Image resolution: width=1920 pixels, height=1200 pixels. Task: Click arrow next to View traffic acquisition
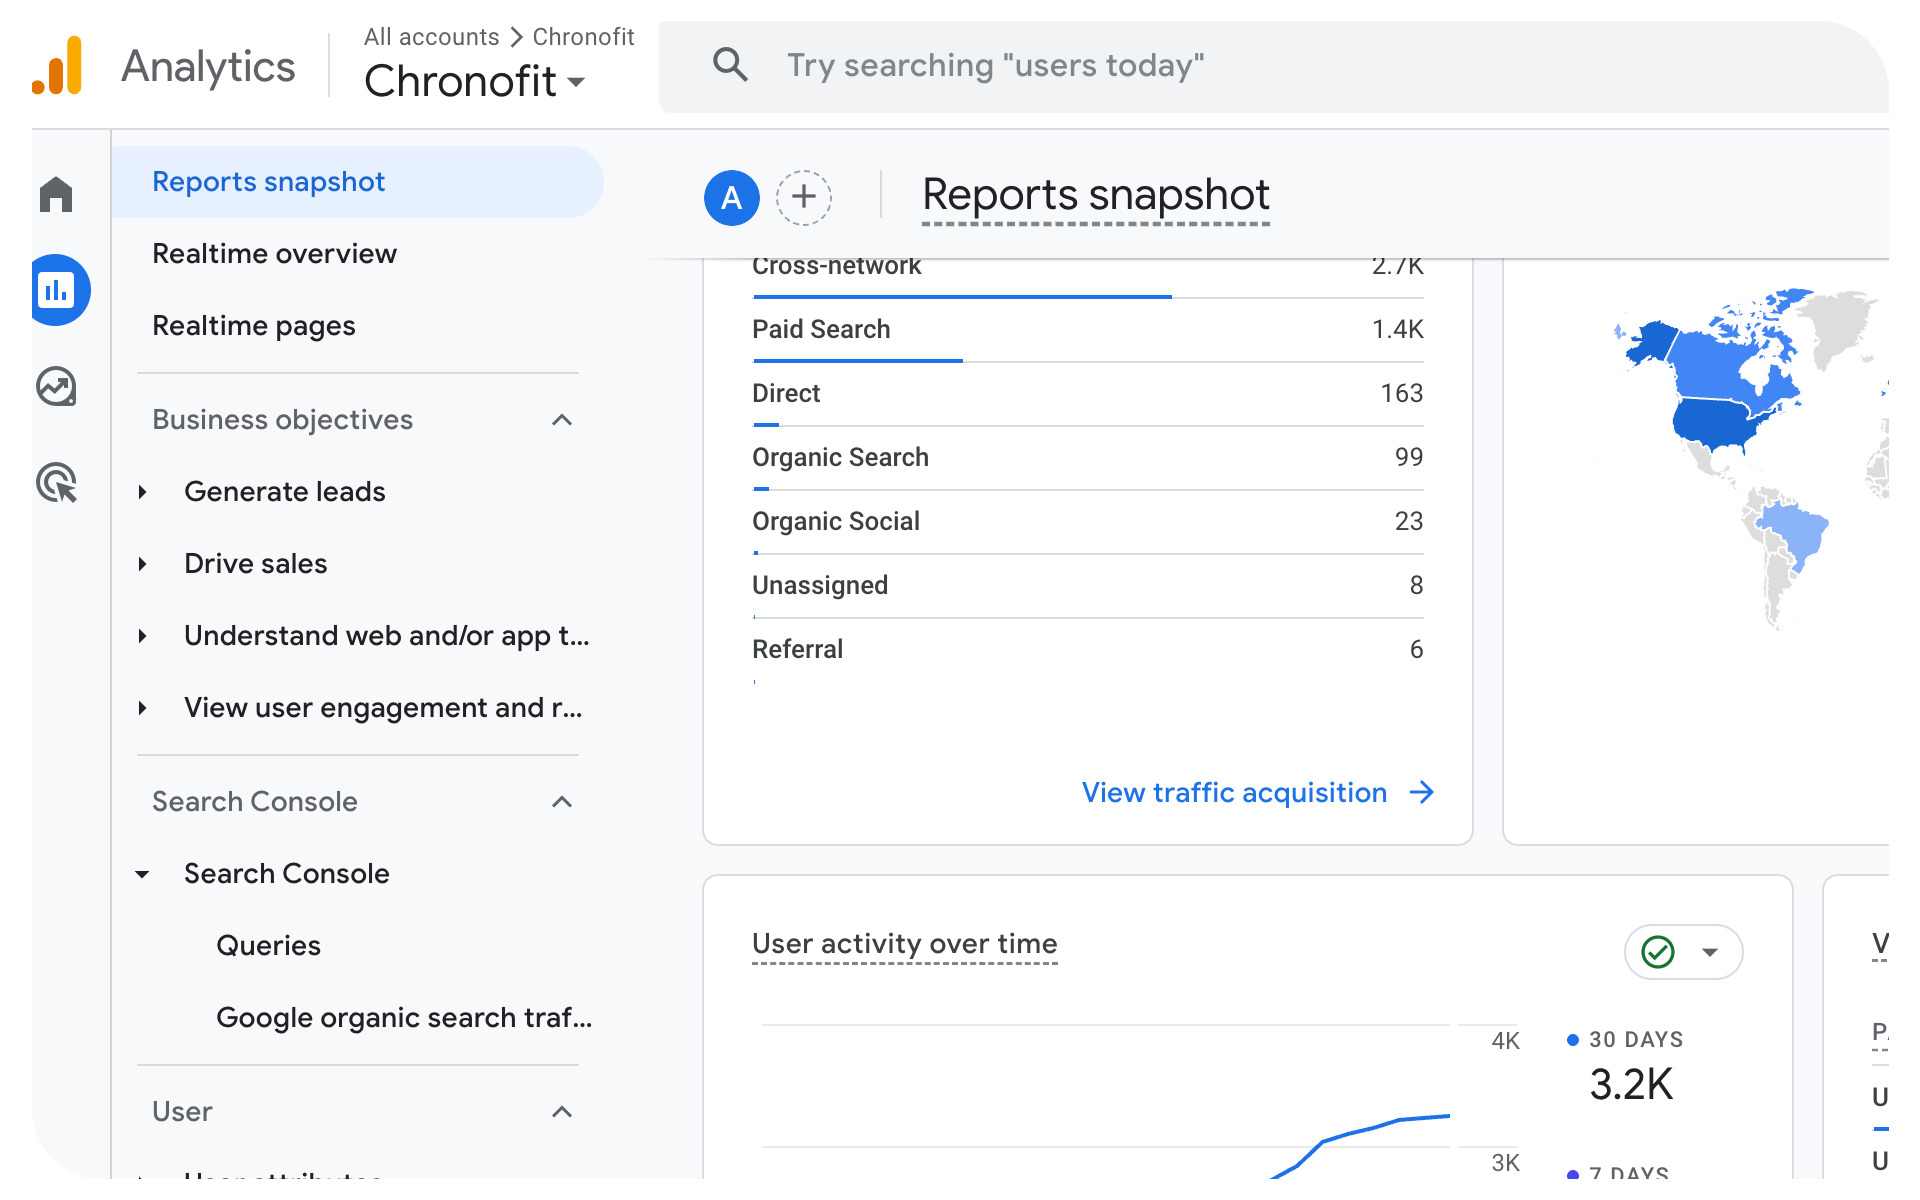pyautogui.click(x=1422, y=793)
